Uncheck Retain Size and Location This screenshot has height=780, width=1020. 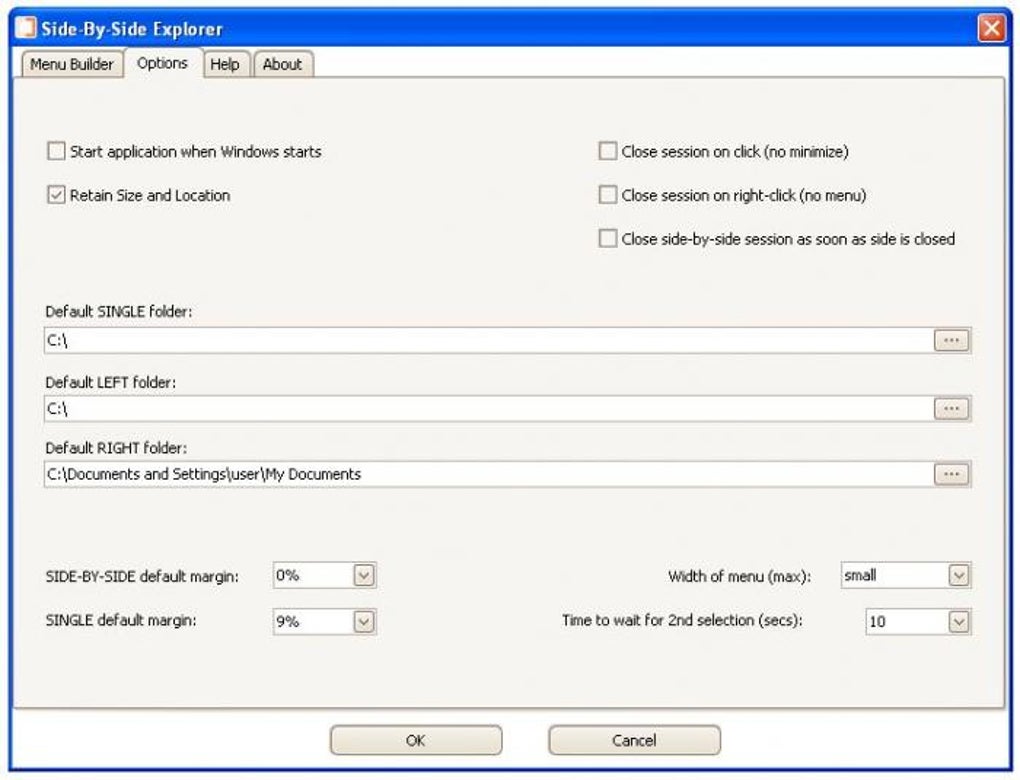click(56, 196)
